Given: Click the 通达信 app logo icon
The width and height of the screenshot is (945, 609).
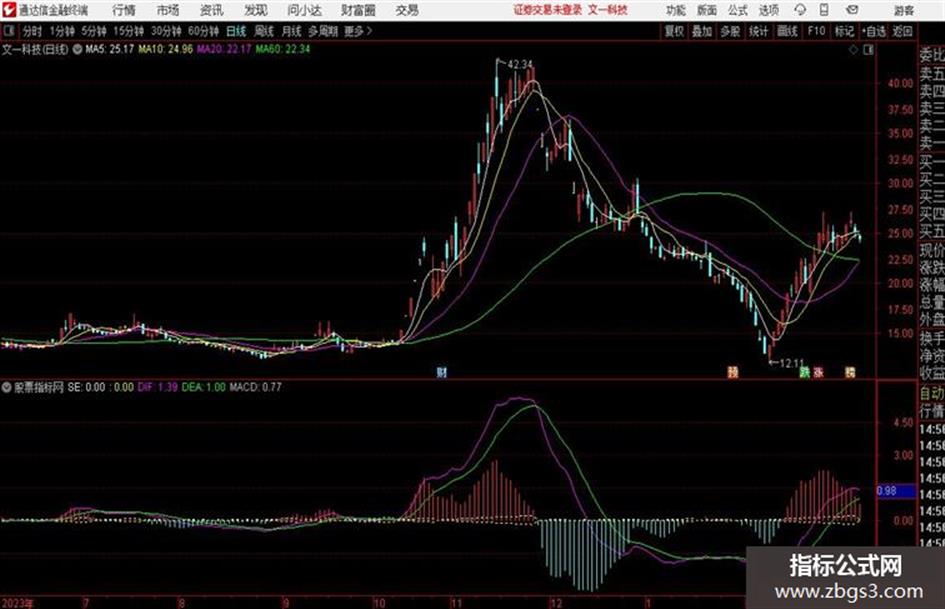Looking at the screenshot, I should tap(9, 10).
